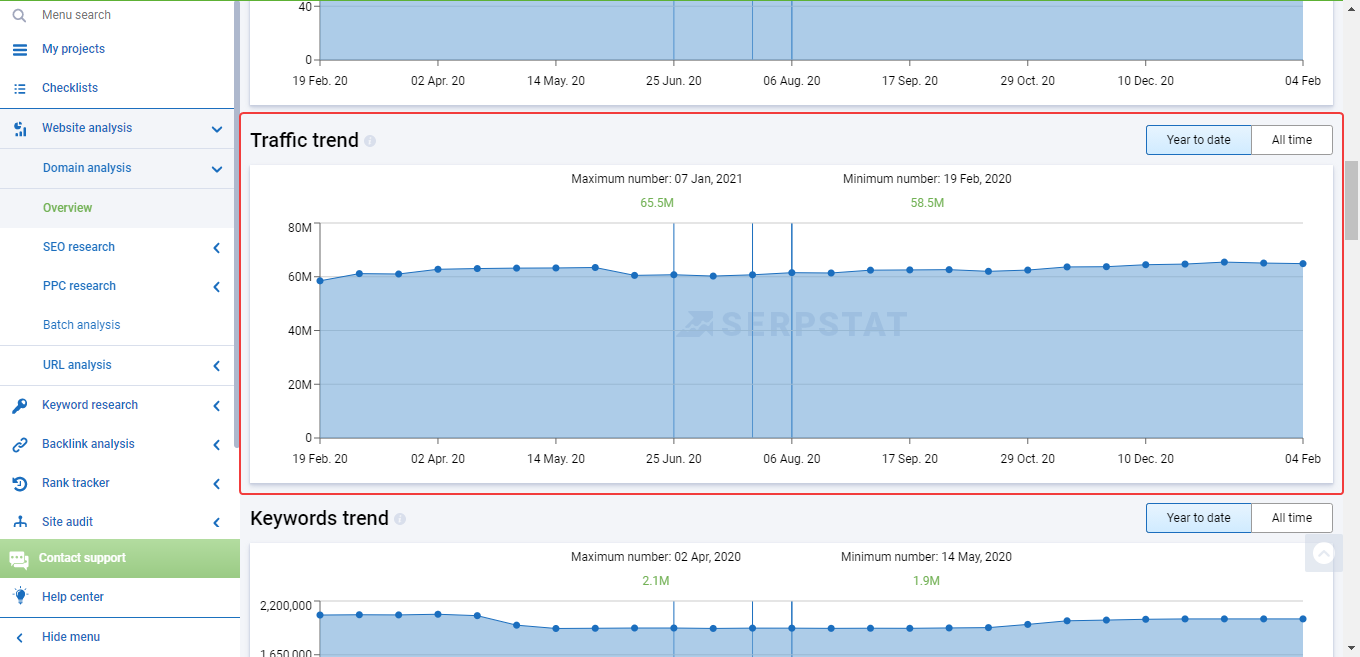Open My projects from the sidebar icon

pos(20,48)
